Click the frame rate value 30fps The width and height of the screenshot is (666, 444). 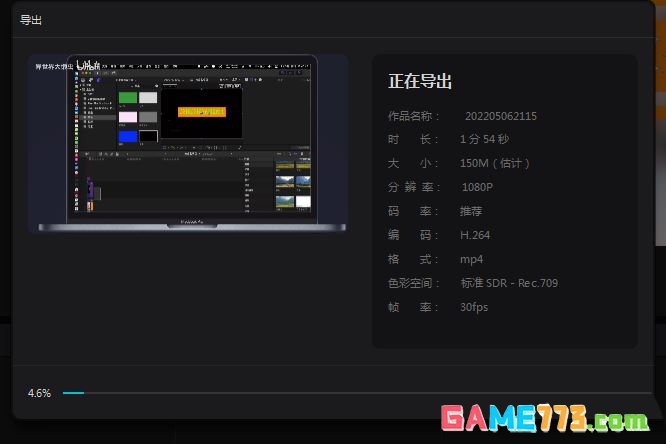[x=474, y=307]
